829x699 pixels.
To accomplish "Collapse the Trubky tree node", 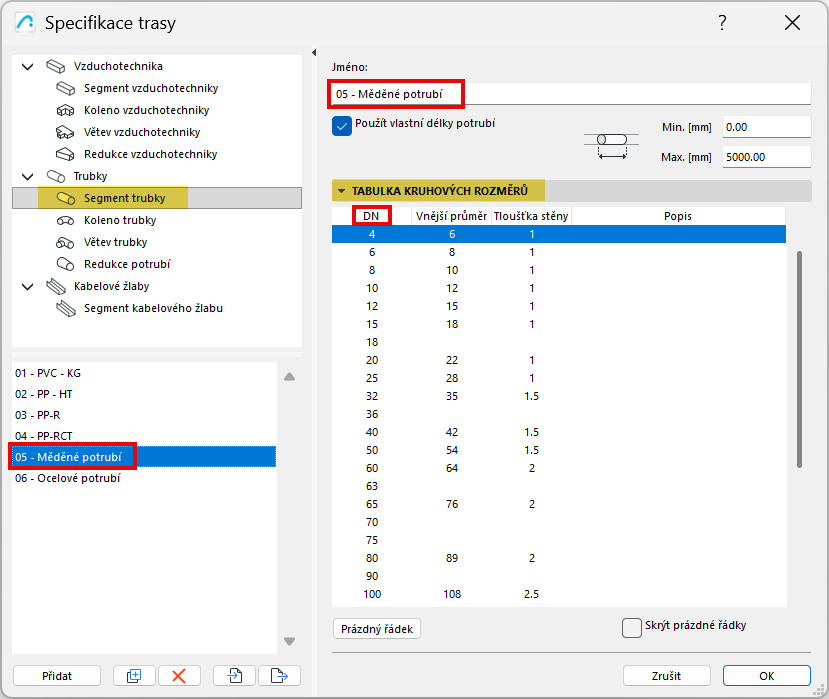I will tap(27, 177).
